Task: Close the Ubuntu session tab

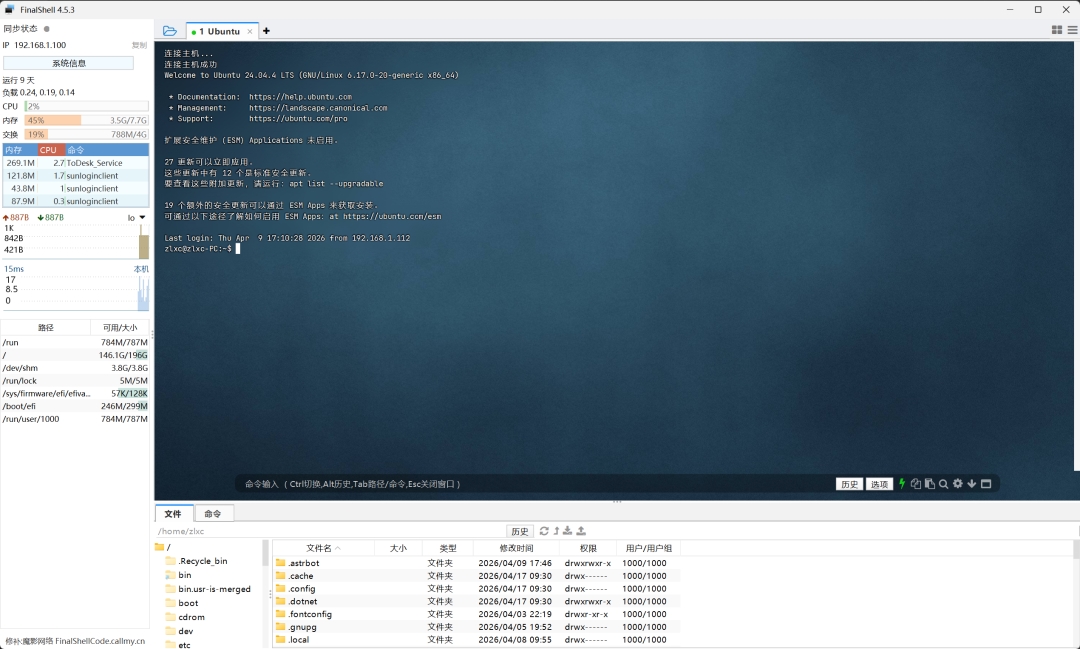Action: [x=250, y=31]
